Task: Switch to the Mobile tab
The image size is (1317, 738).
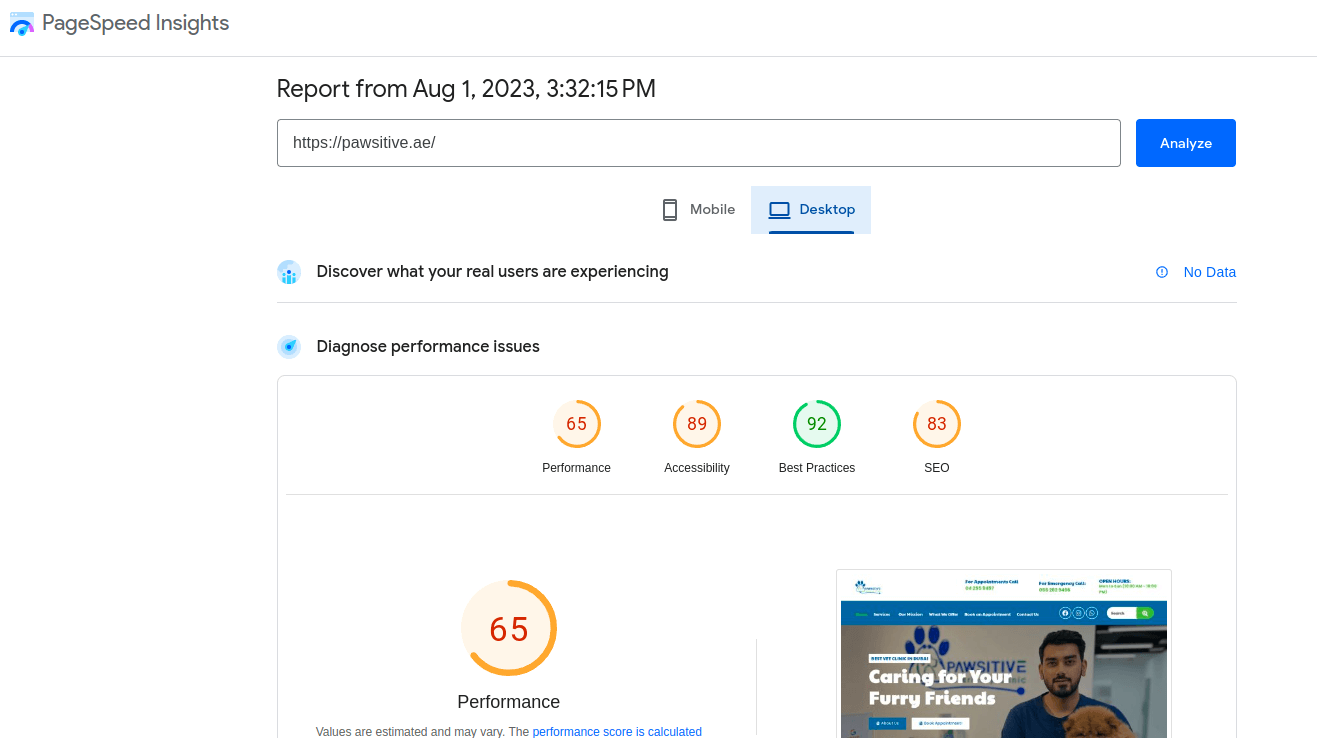Action: coord(699,210)
